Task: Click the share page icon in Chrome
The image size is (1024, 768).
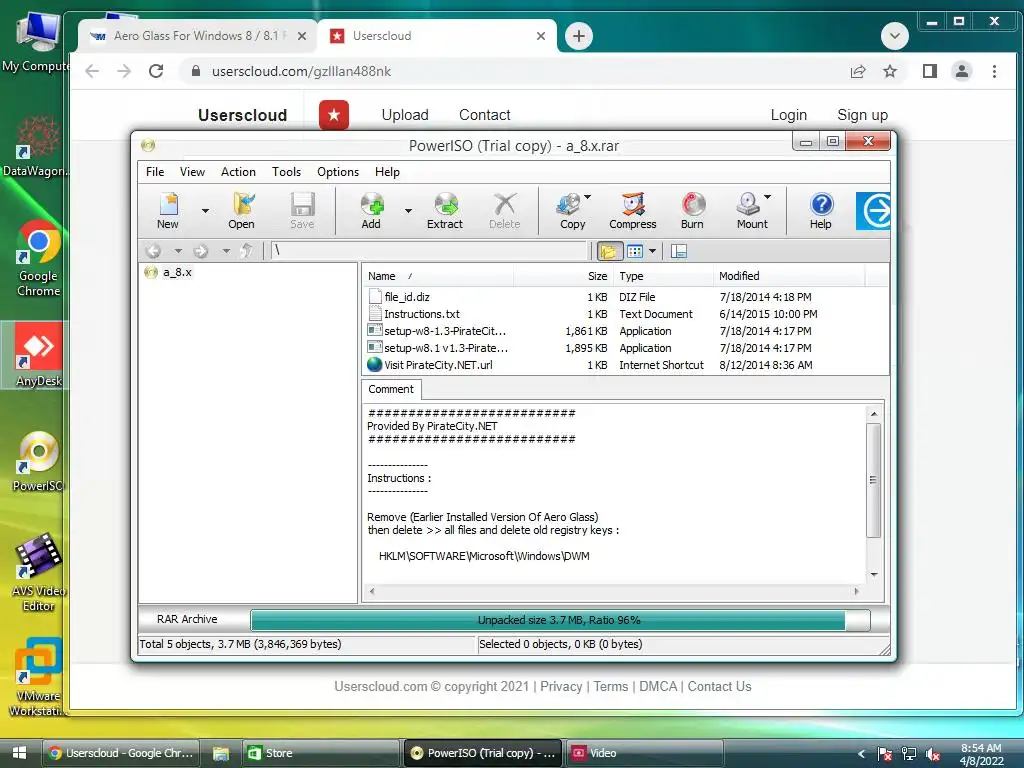Action: tap(857, 71)
